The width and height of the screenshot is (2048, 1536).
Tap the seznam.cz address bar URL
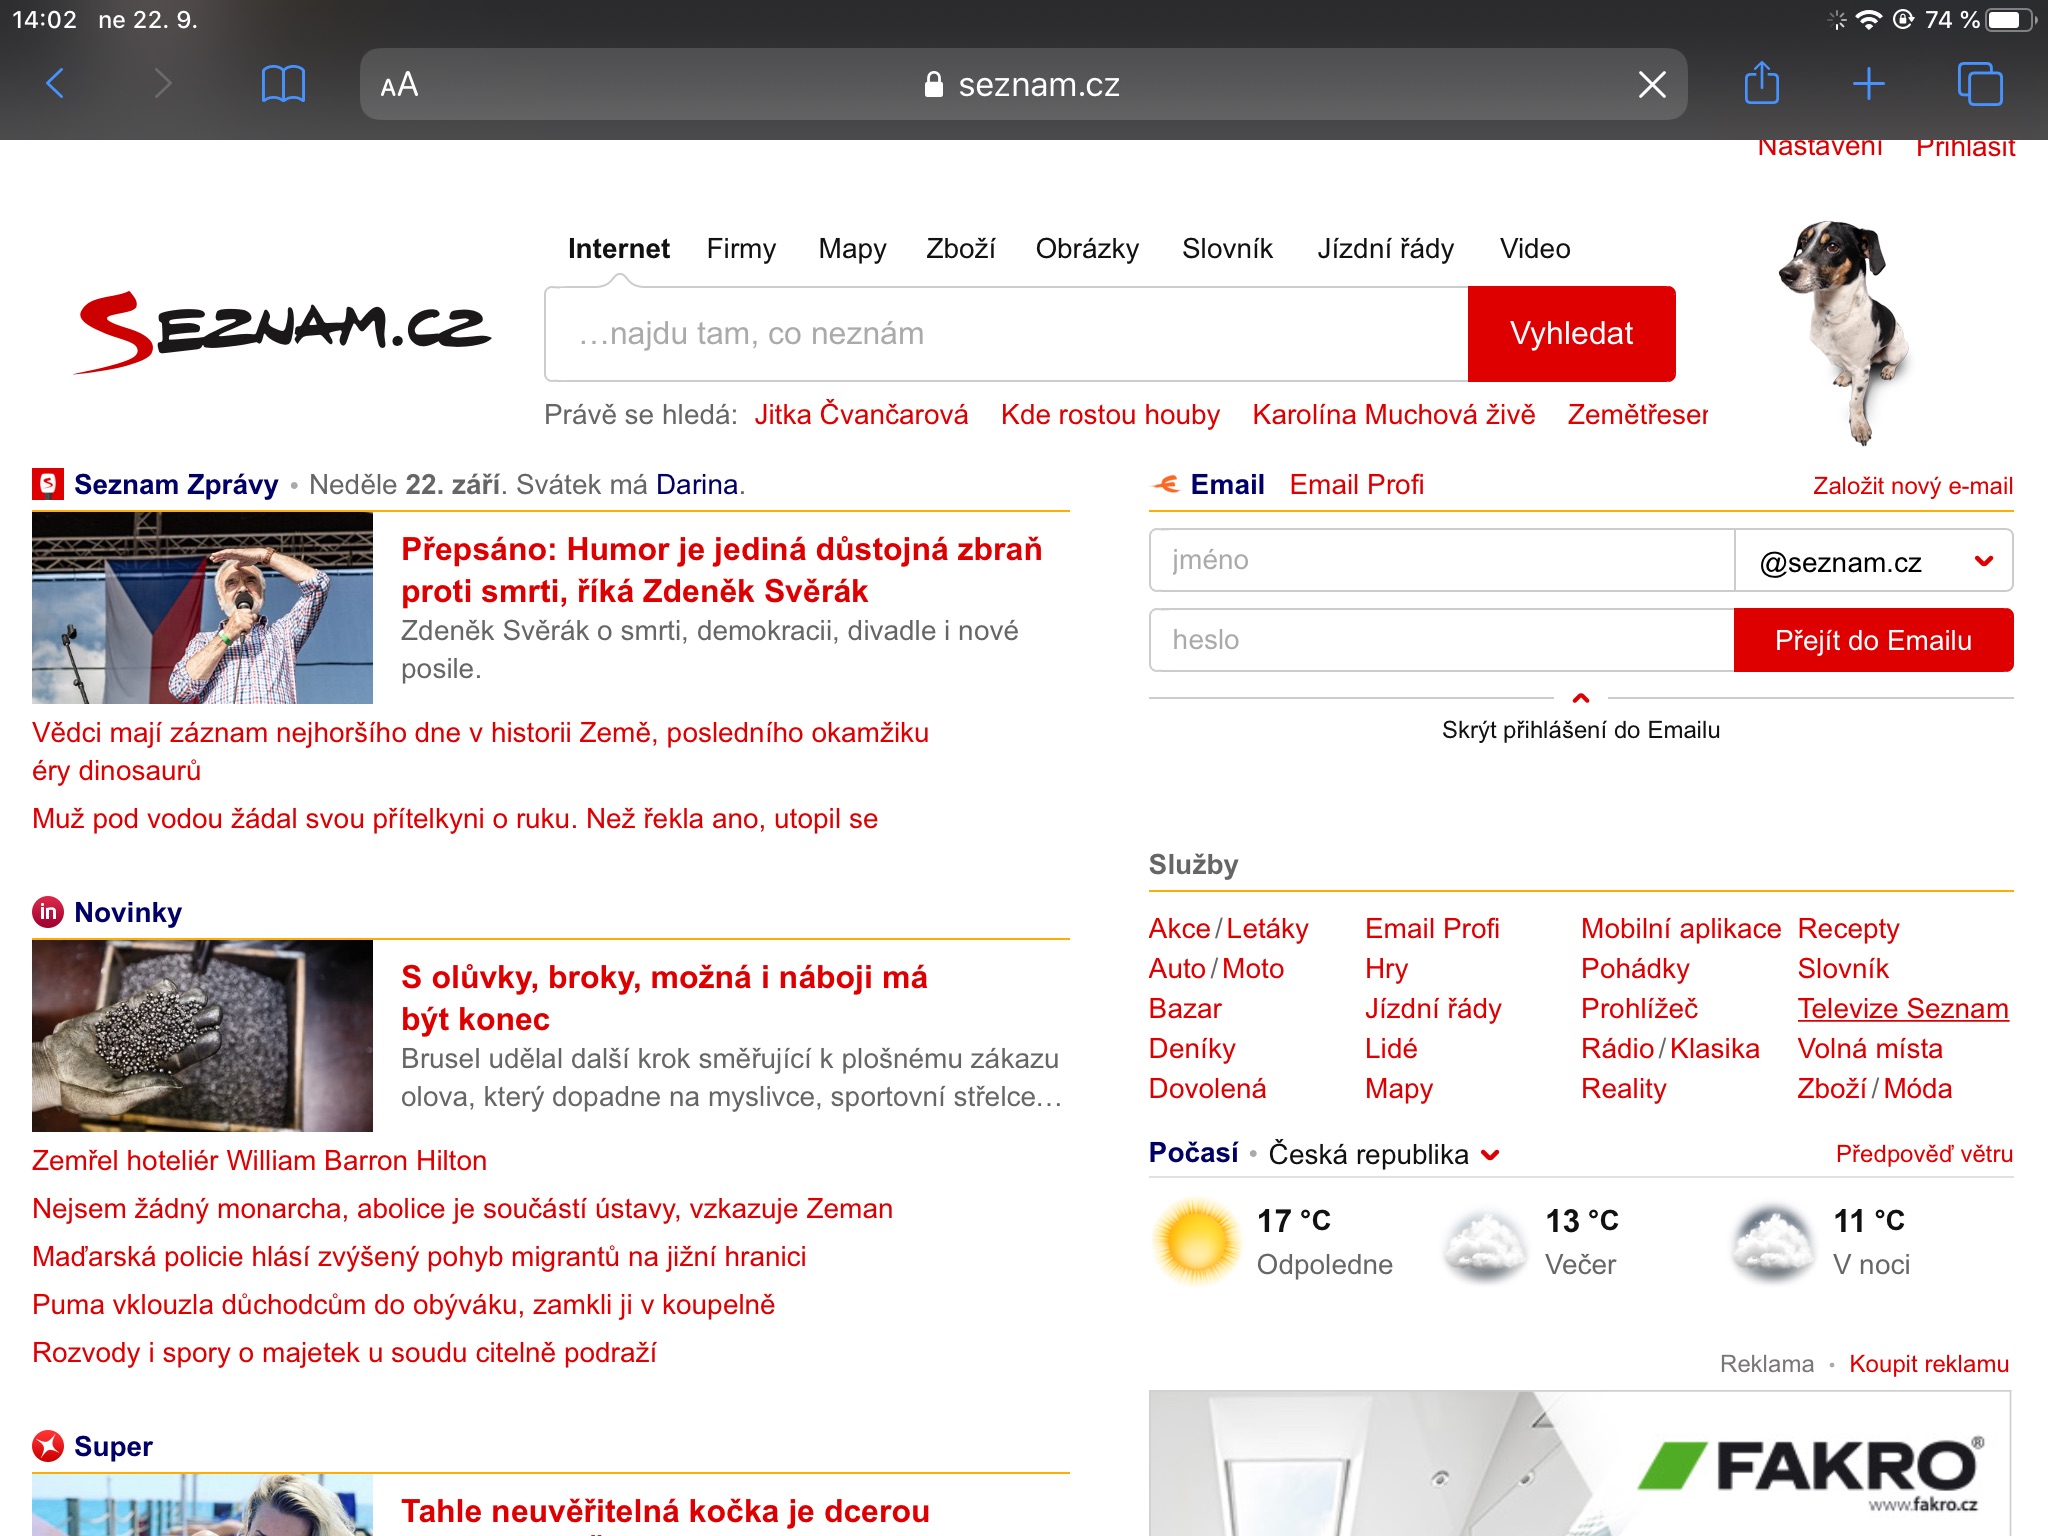point(1022,85)
